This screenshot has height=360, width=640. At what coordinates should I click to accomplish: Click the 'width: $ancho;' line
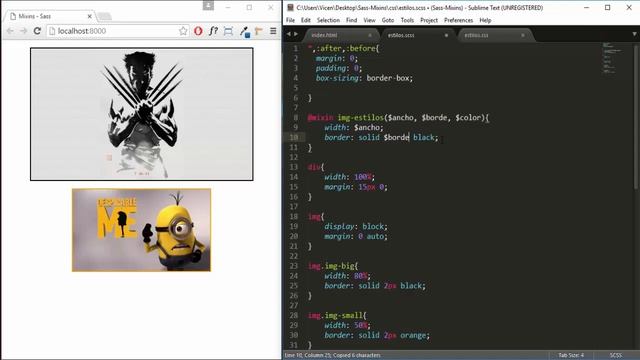(354, 127)
